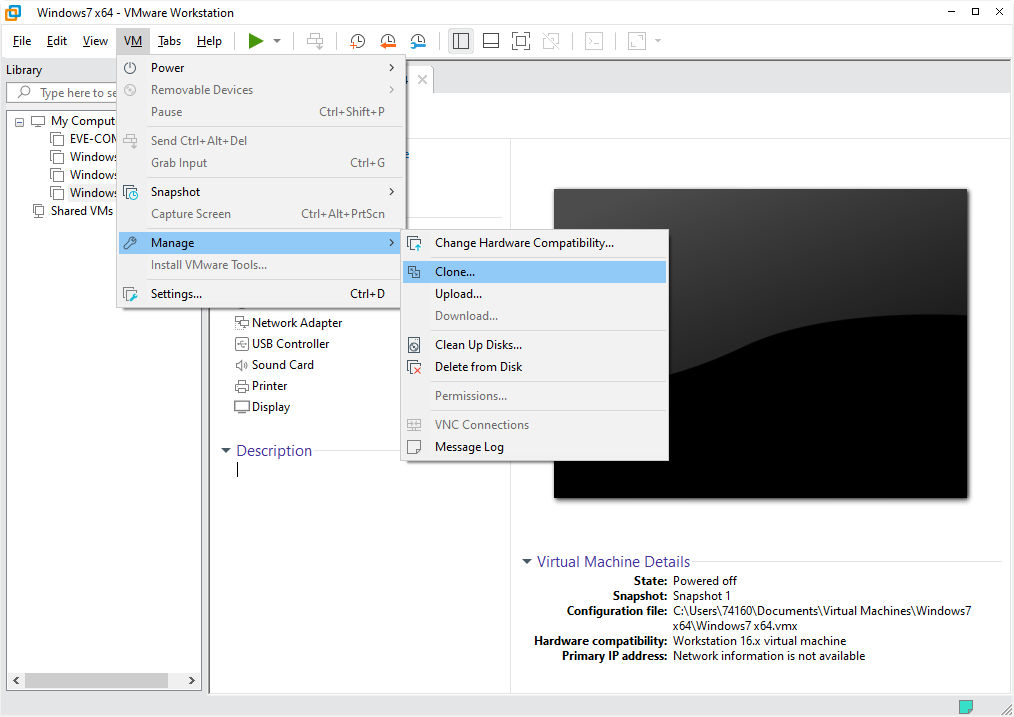
Task: Click the Unity mode toolbar icon
Action: 551,41
